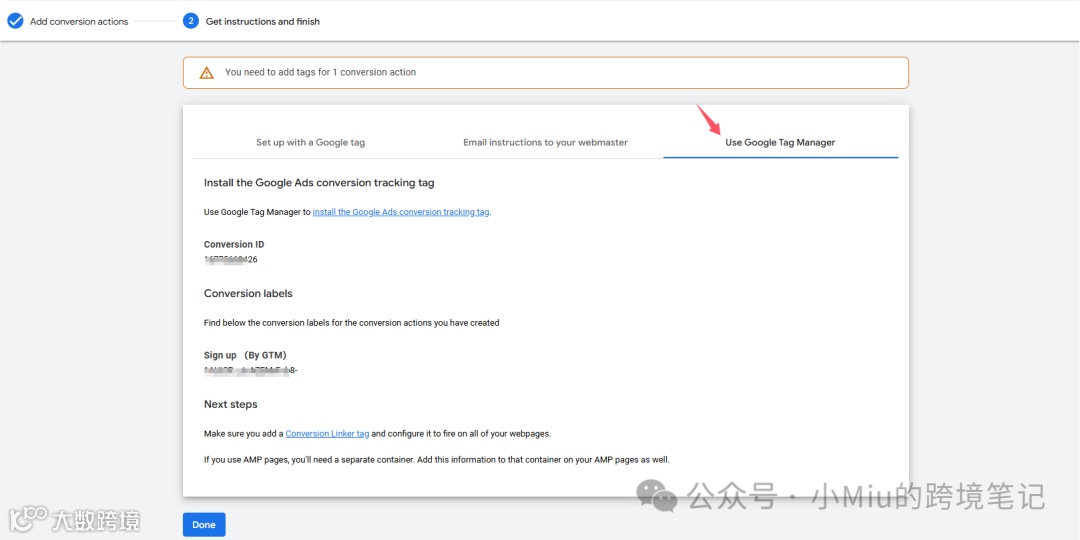Click the AMP pages separate container note
Screen dimensions: 1080x540
[437, 459]
